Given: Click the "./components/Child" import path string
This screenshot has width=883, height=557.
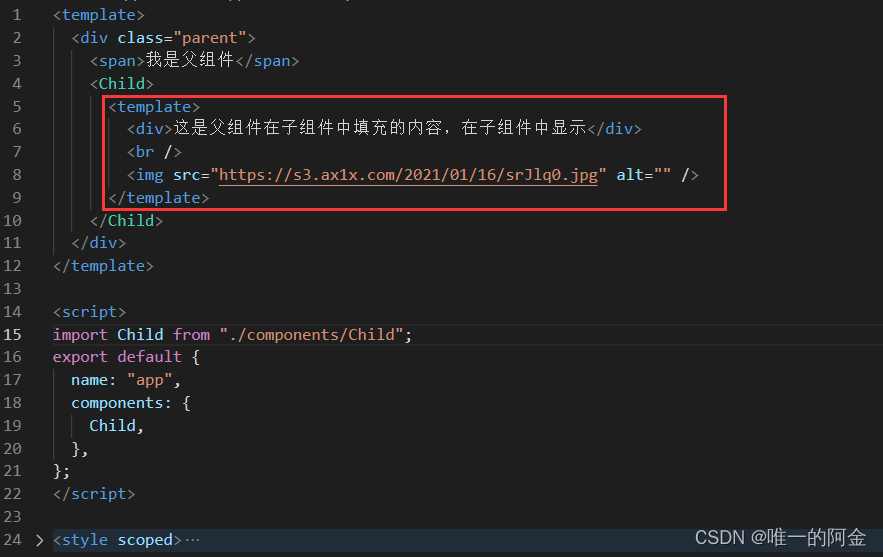Looking at the screenshot, I should [x=311, y=335].
